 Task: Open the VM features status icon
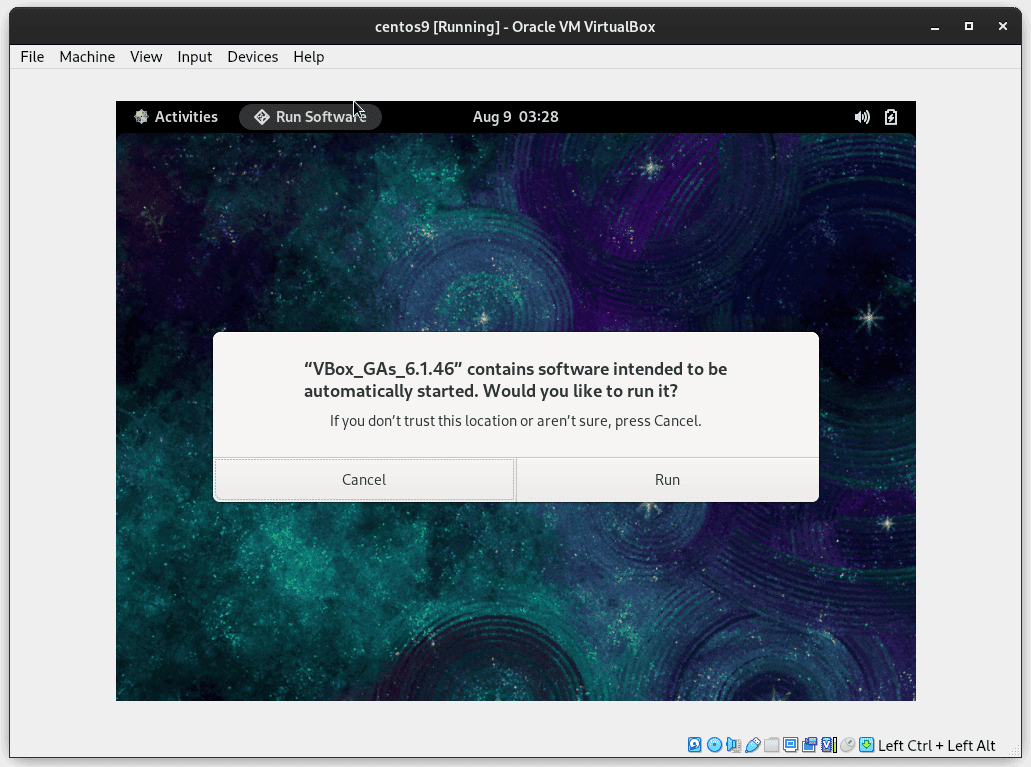[828, 745]
